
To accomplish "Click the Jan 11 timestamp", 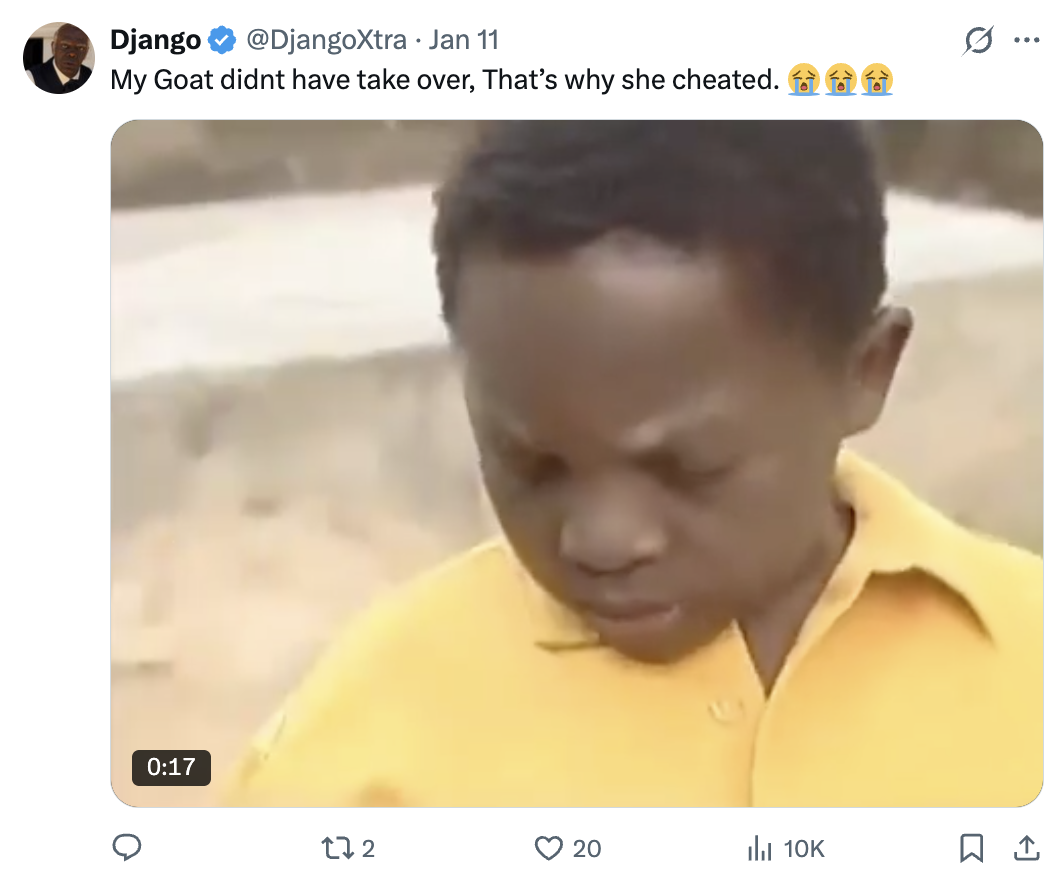I will 463,40.
